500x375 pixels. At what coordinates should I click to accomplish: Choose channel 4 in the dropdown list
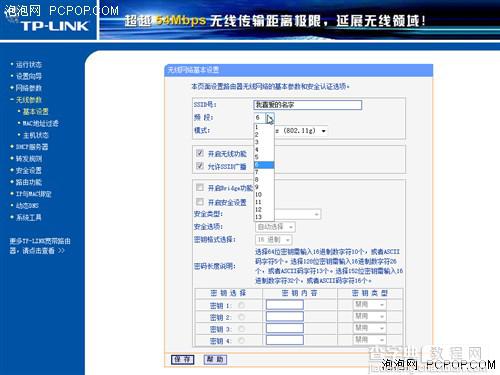[264, 150]
